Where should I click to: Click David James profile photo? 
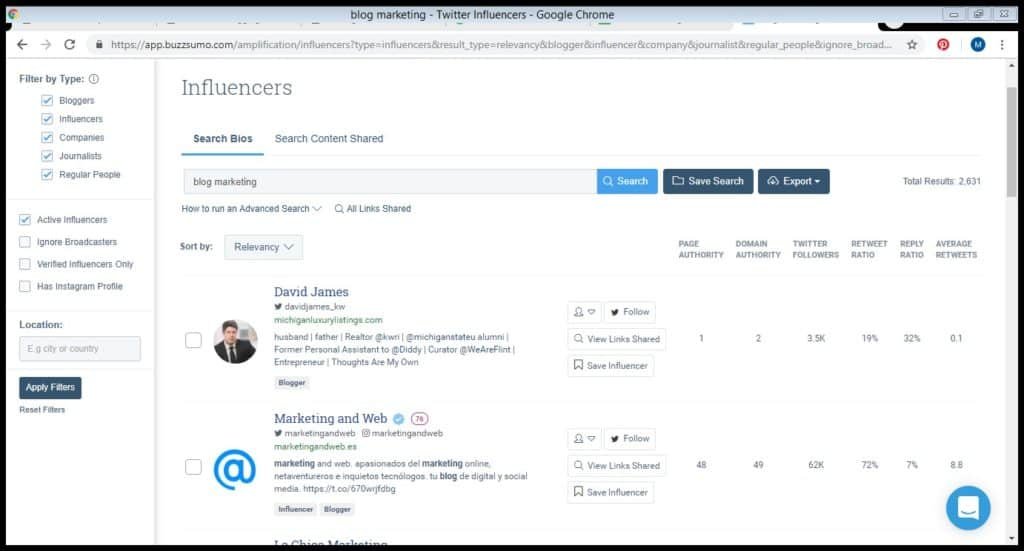click(235, 341)
